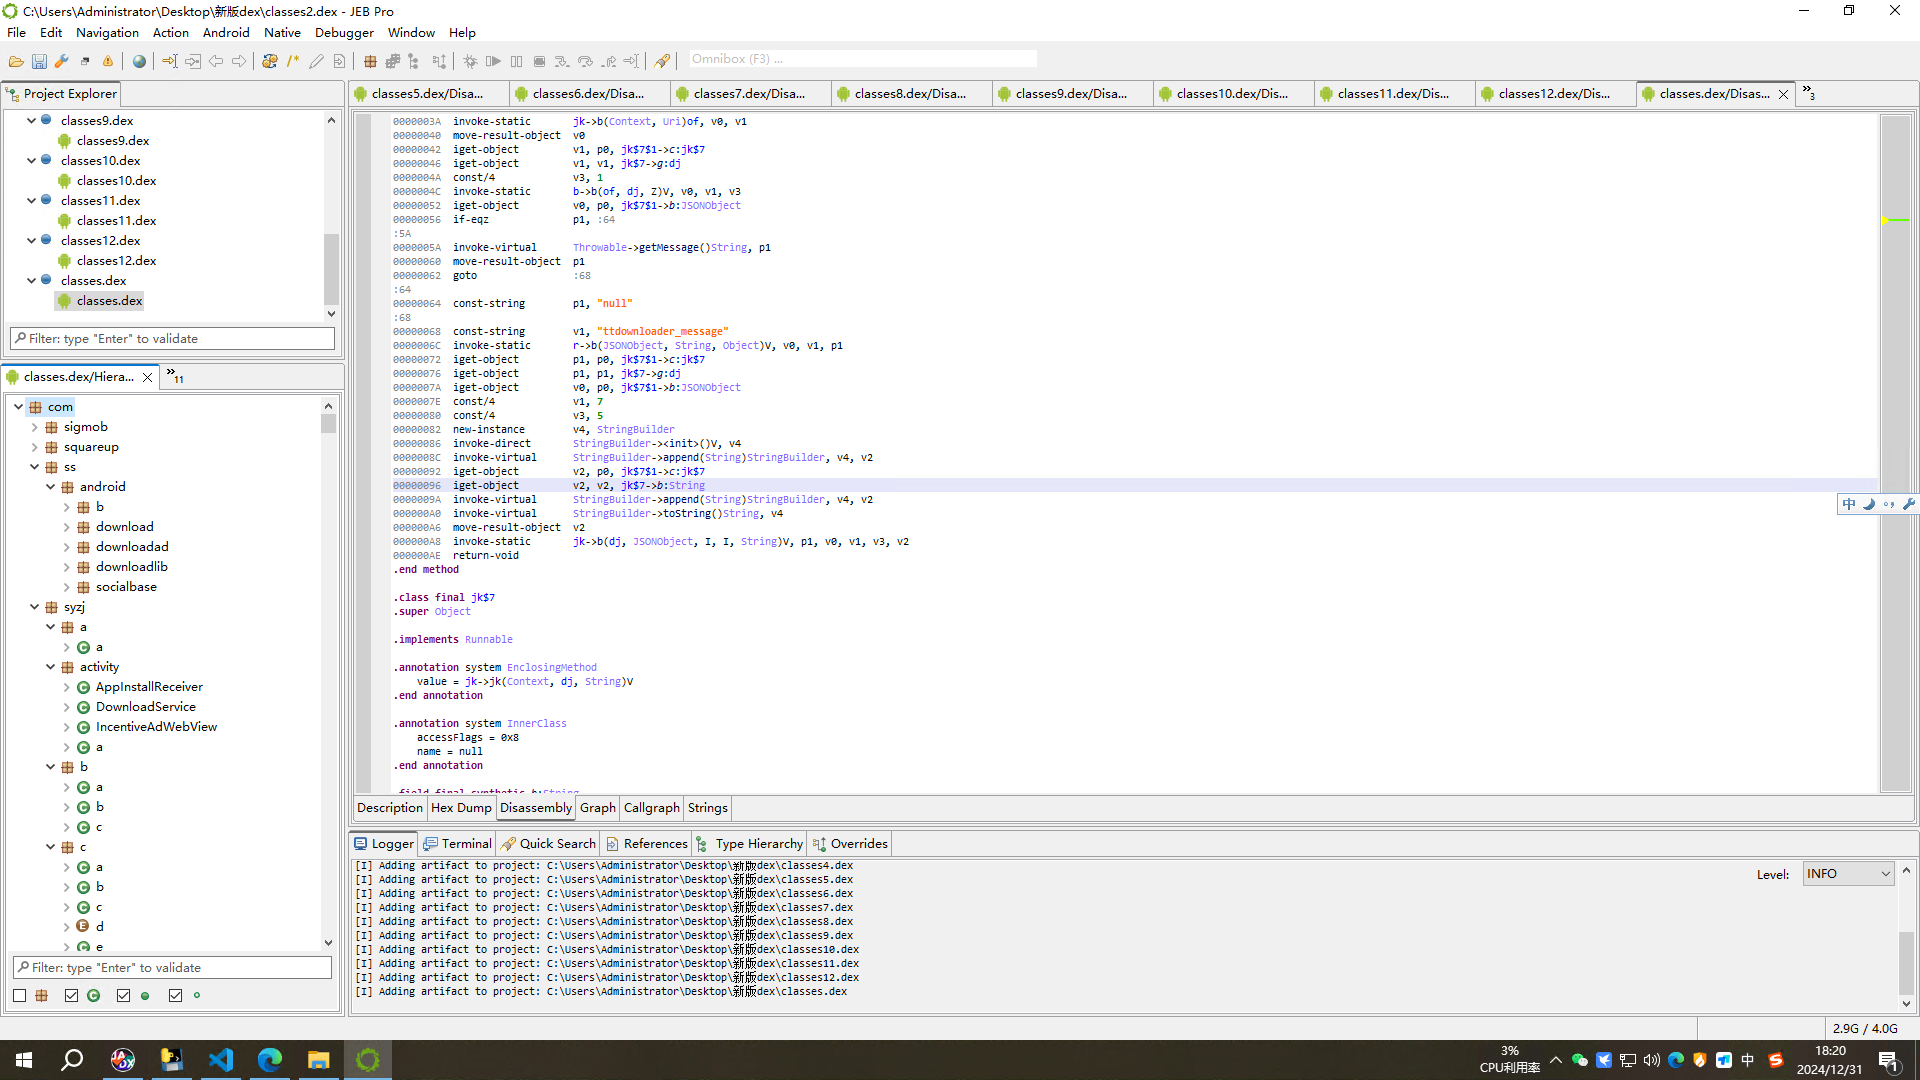Image resolution: width=1920 pixels, height=1080 pixels.
Task: Open the Level INFO dropdown
Action: point(1848,874)
